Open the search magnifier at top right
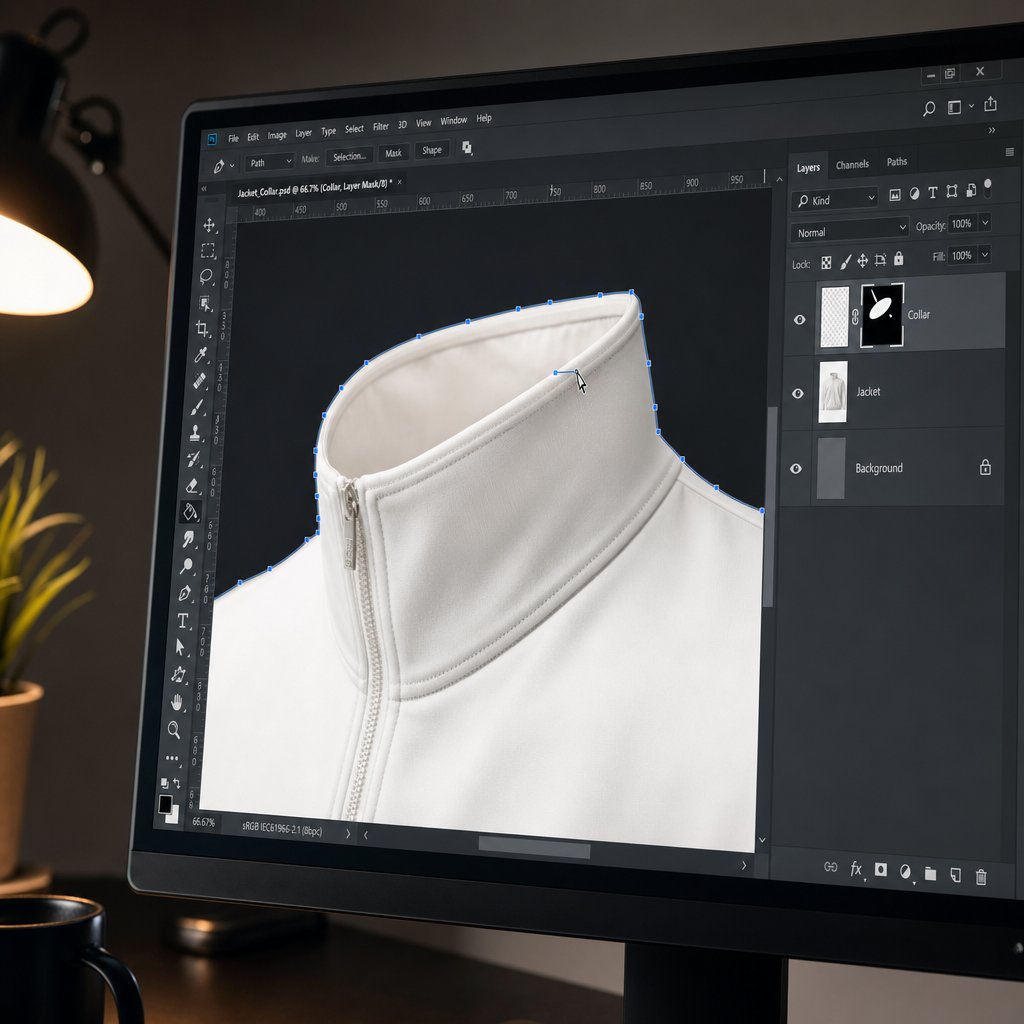This screenshot has height=1024, width=1024. coord(929,108)
